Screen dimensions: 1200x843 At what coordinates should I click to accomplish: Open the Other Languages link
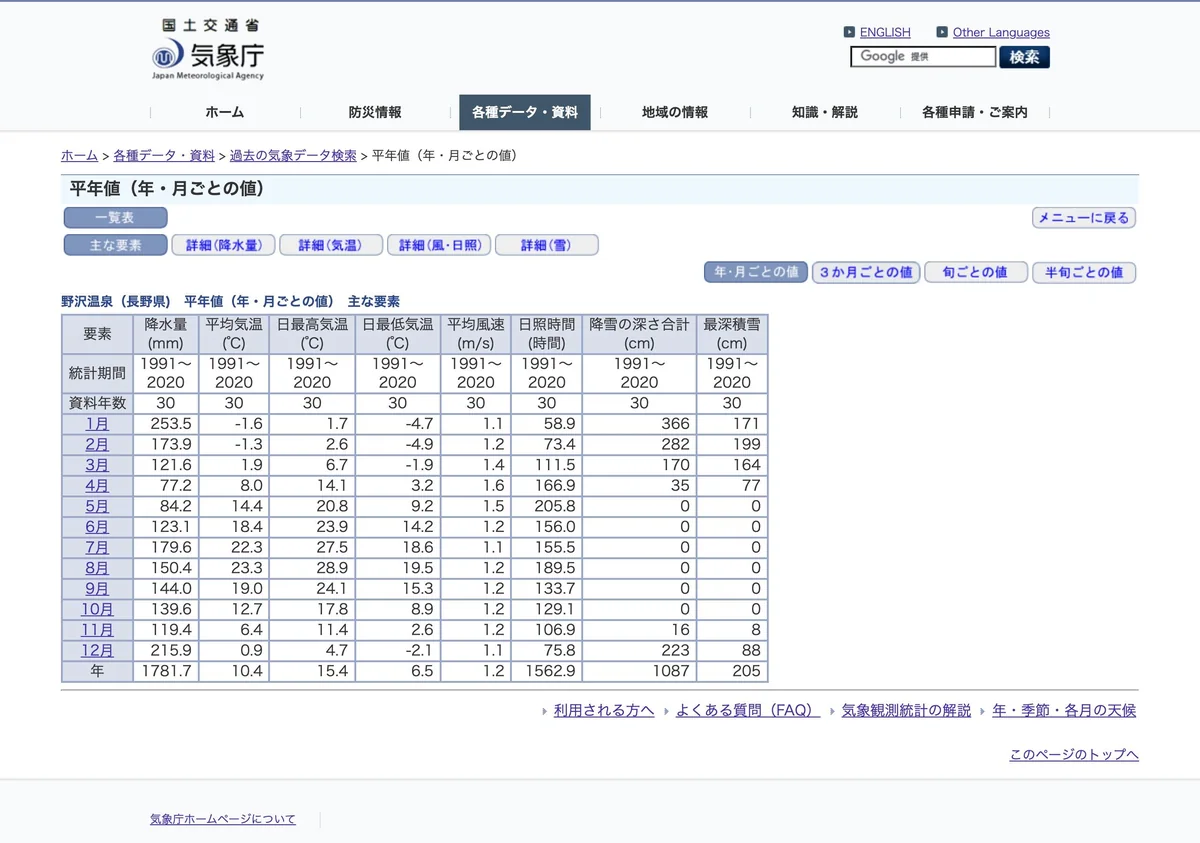tap(1001, 32)
